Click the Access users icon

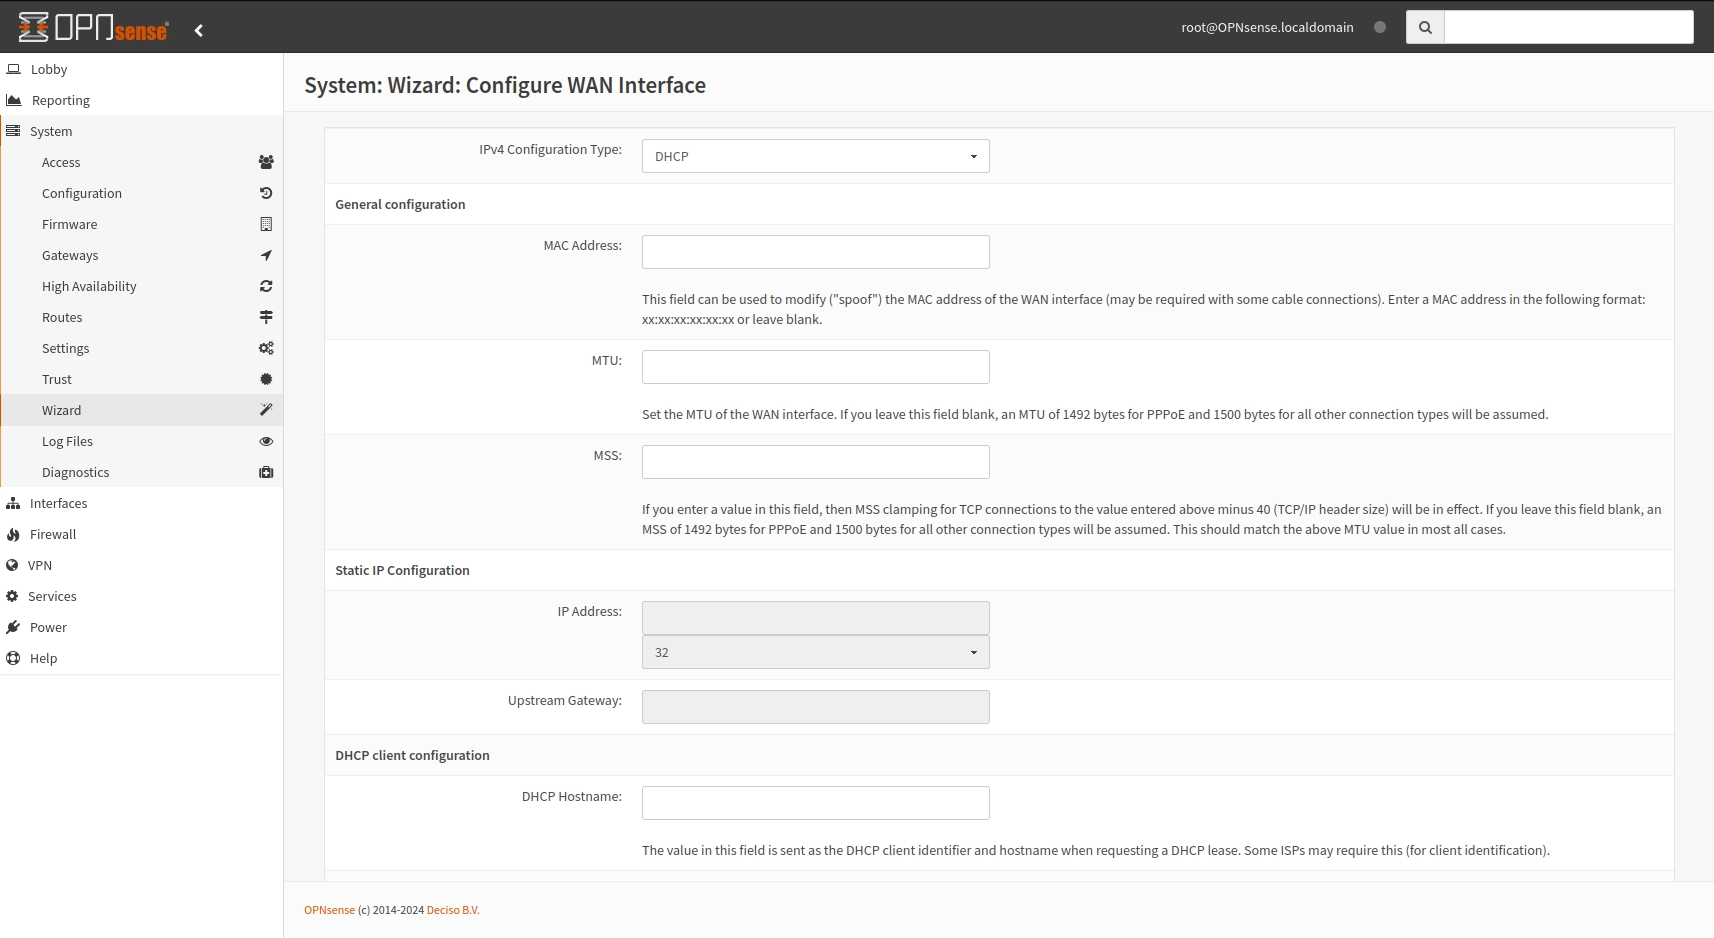pyautogui.click(x=266, y=162)
